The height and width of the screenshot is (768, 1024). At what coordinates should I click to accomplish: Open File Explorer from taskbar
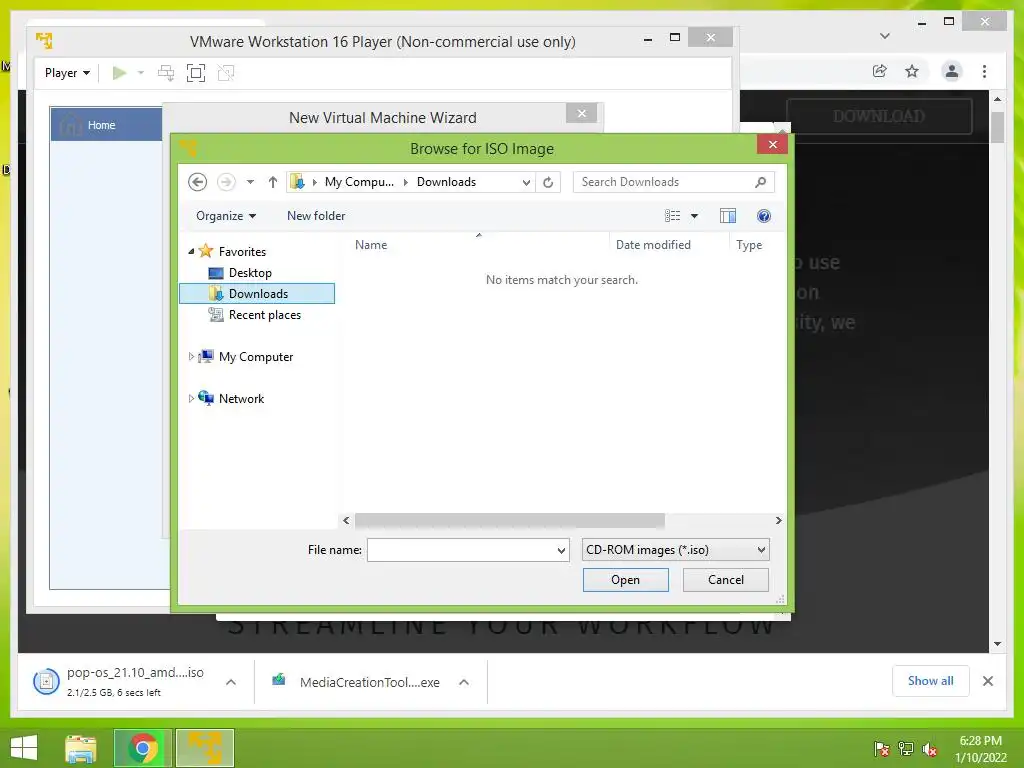81,748
